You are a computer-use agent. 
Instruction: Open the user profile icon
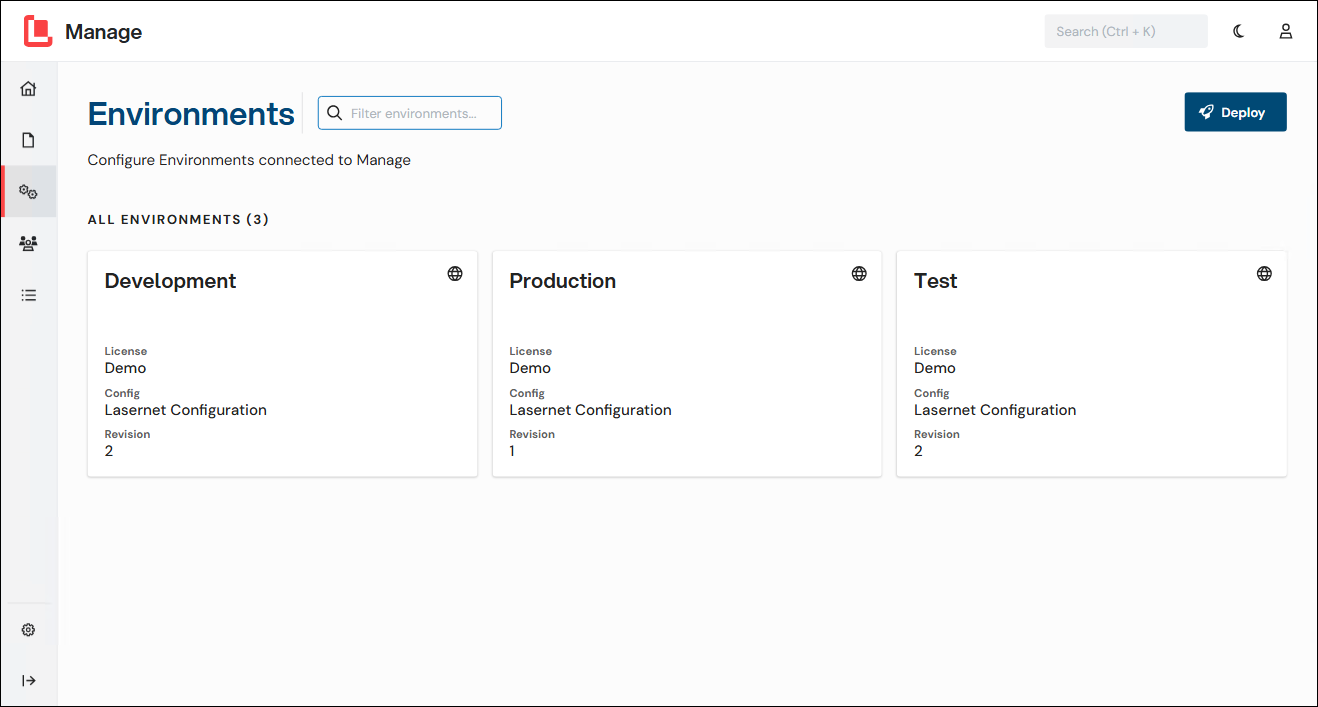click(1286, 31)
